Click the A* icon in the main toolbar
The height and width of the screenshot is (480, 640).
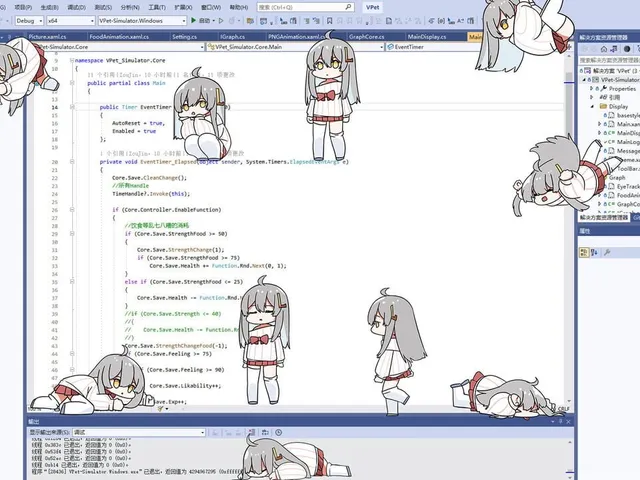(460, 20)
